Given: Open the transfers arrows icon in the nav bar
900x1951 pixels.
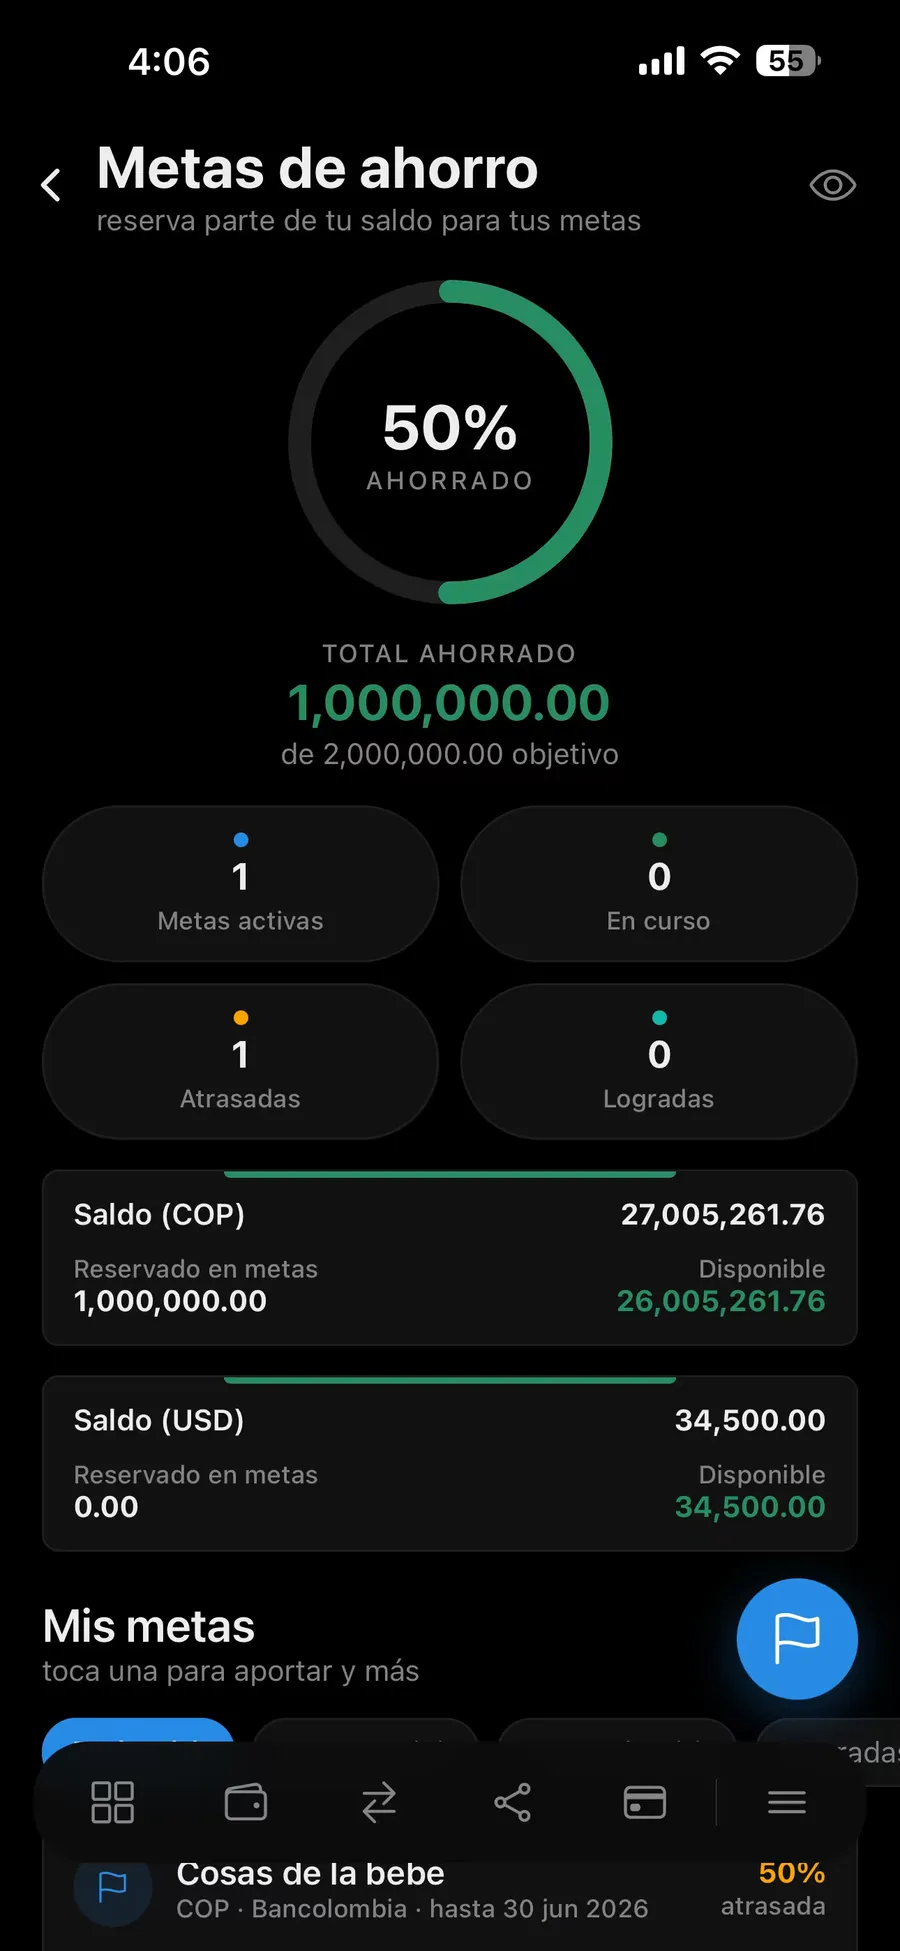Looking at the screenshot, I should (379, 1802).
